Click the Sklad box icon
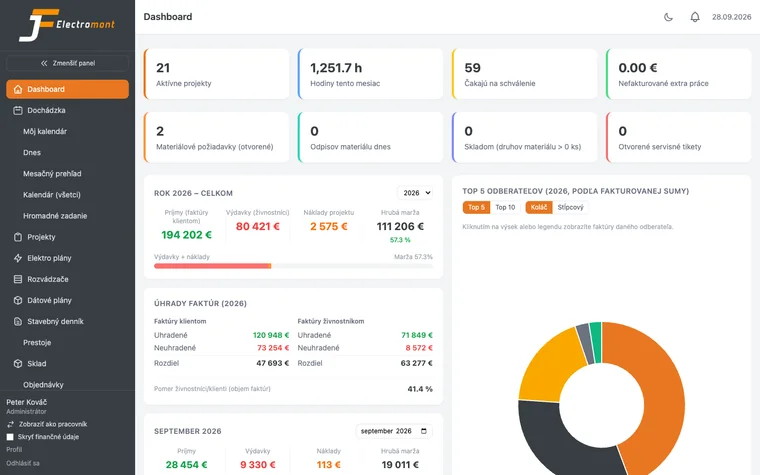Viewport: 760px width, 475px height. click(x=18, y=364)
